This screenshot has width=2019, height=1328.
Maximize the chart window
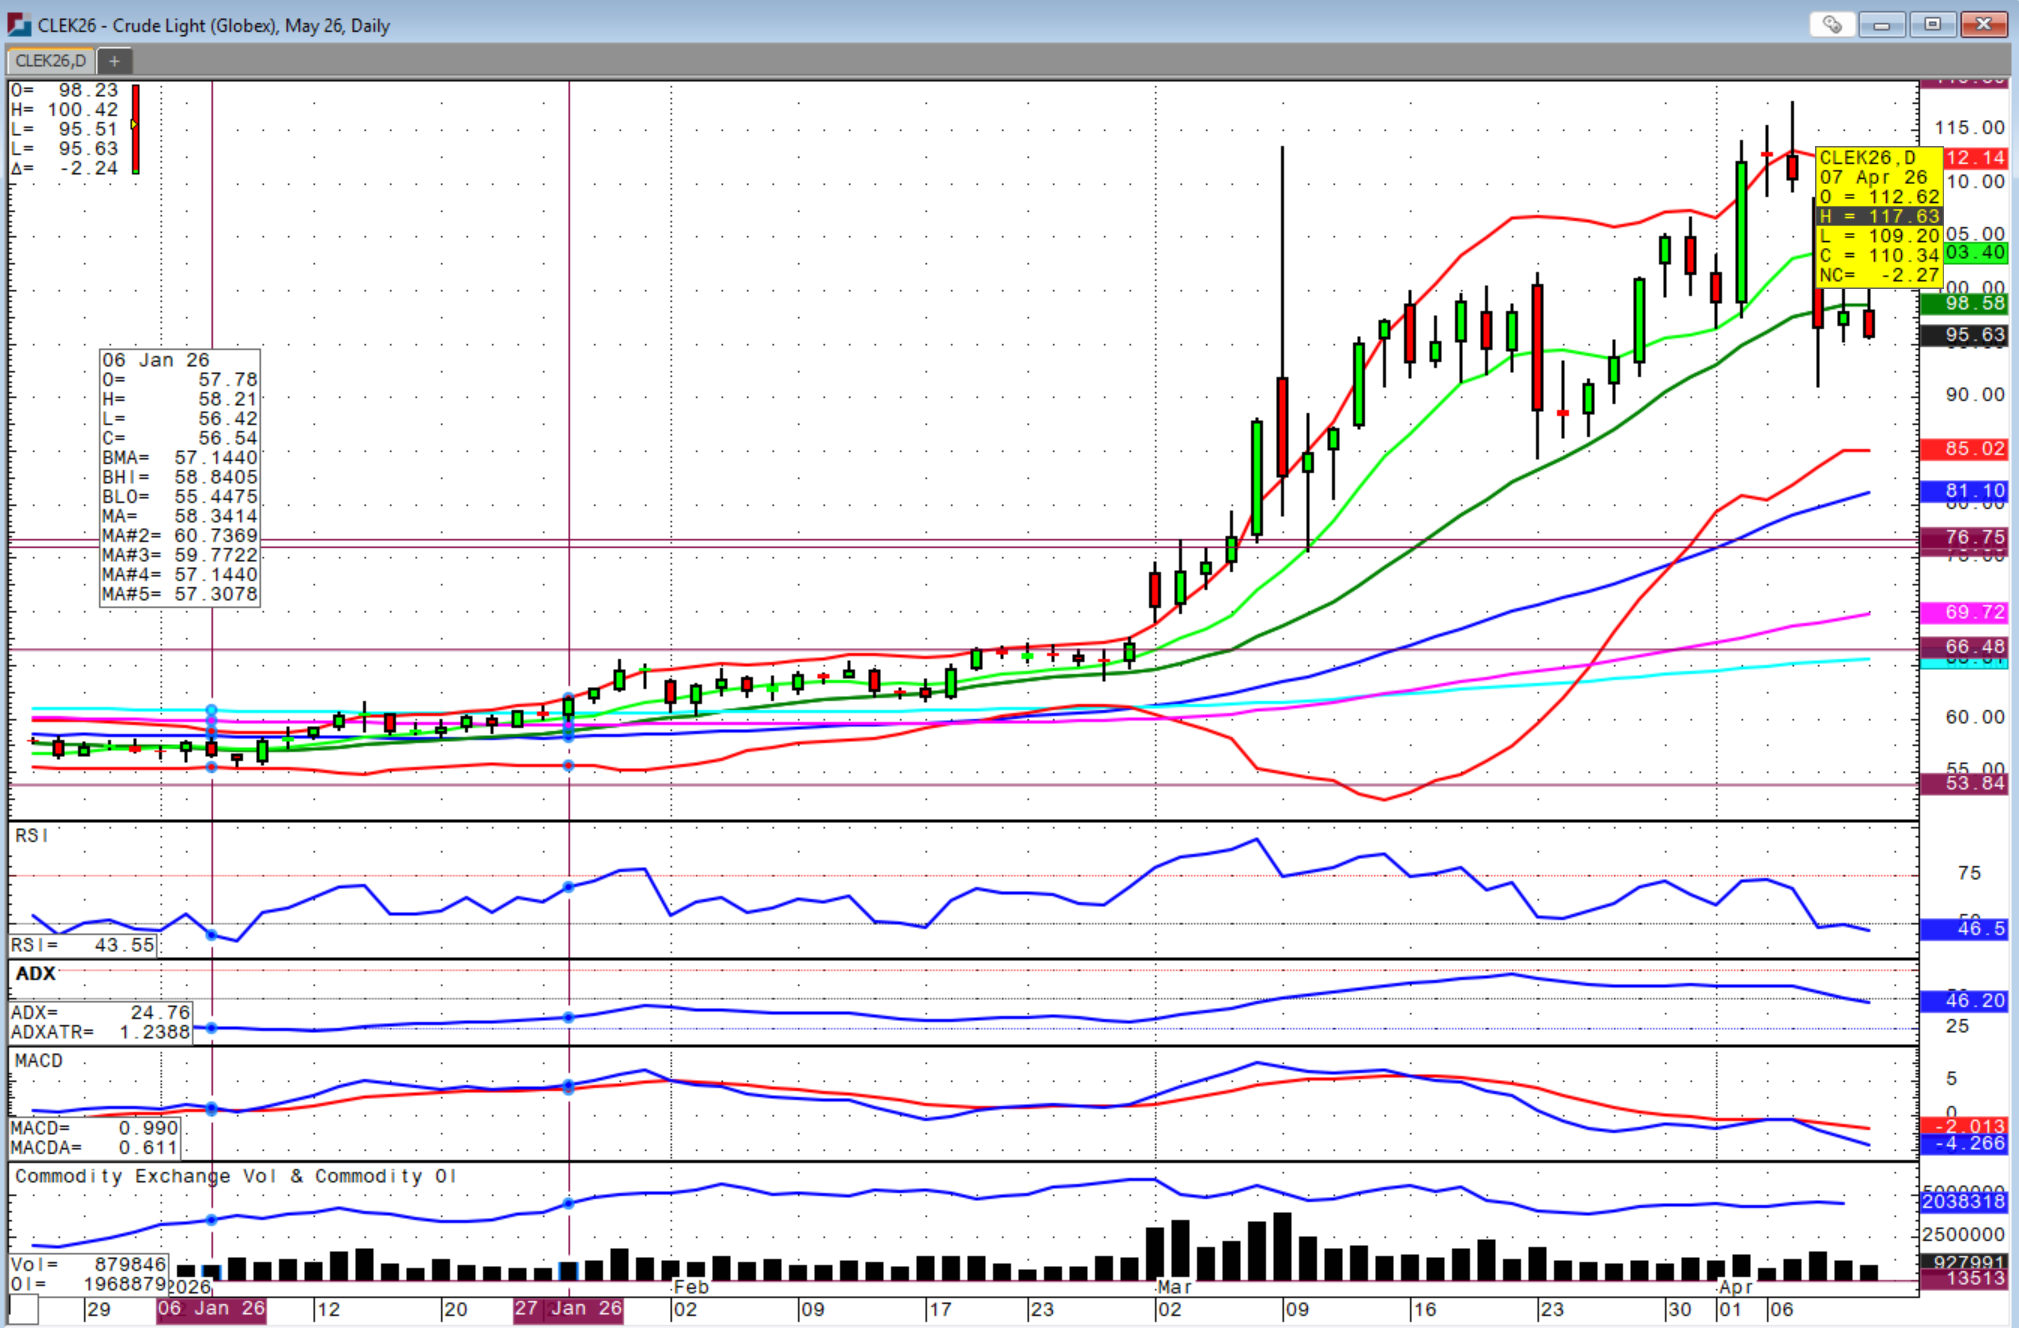pos(1932,24)
